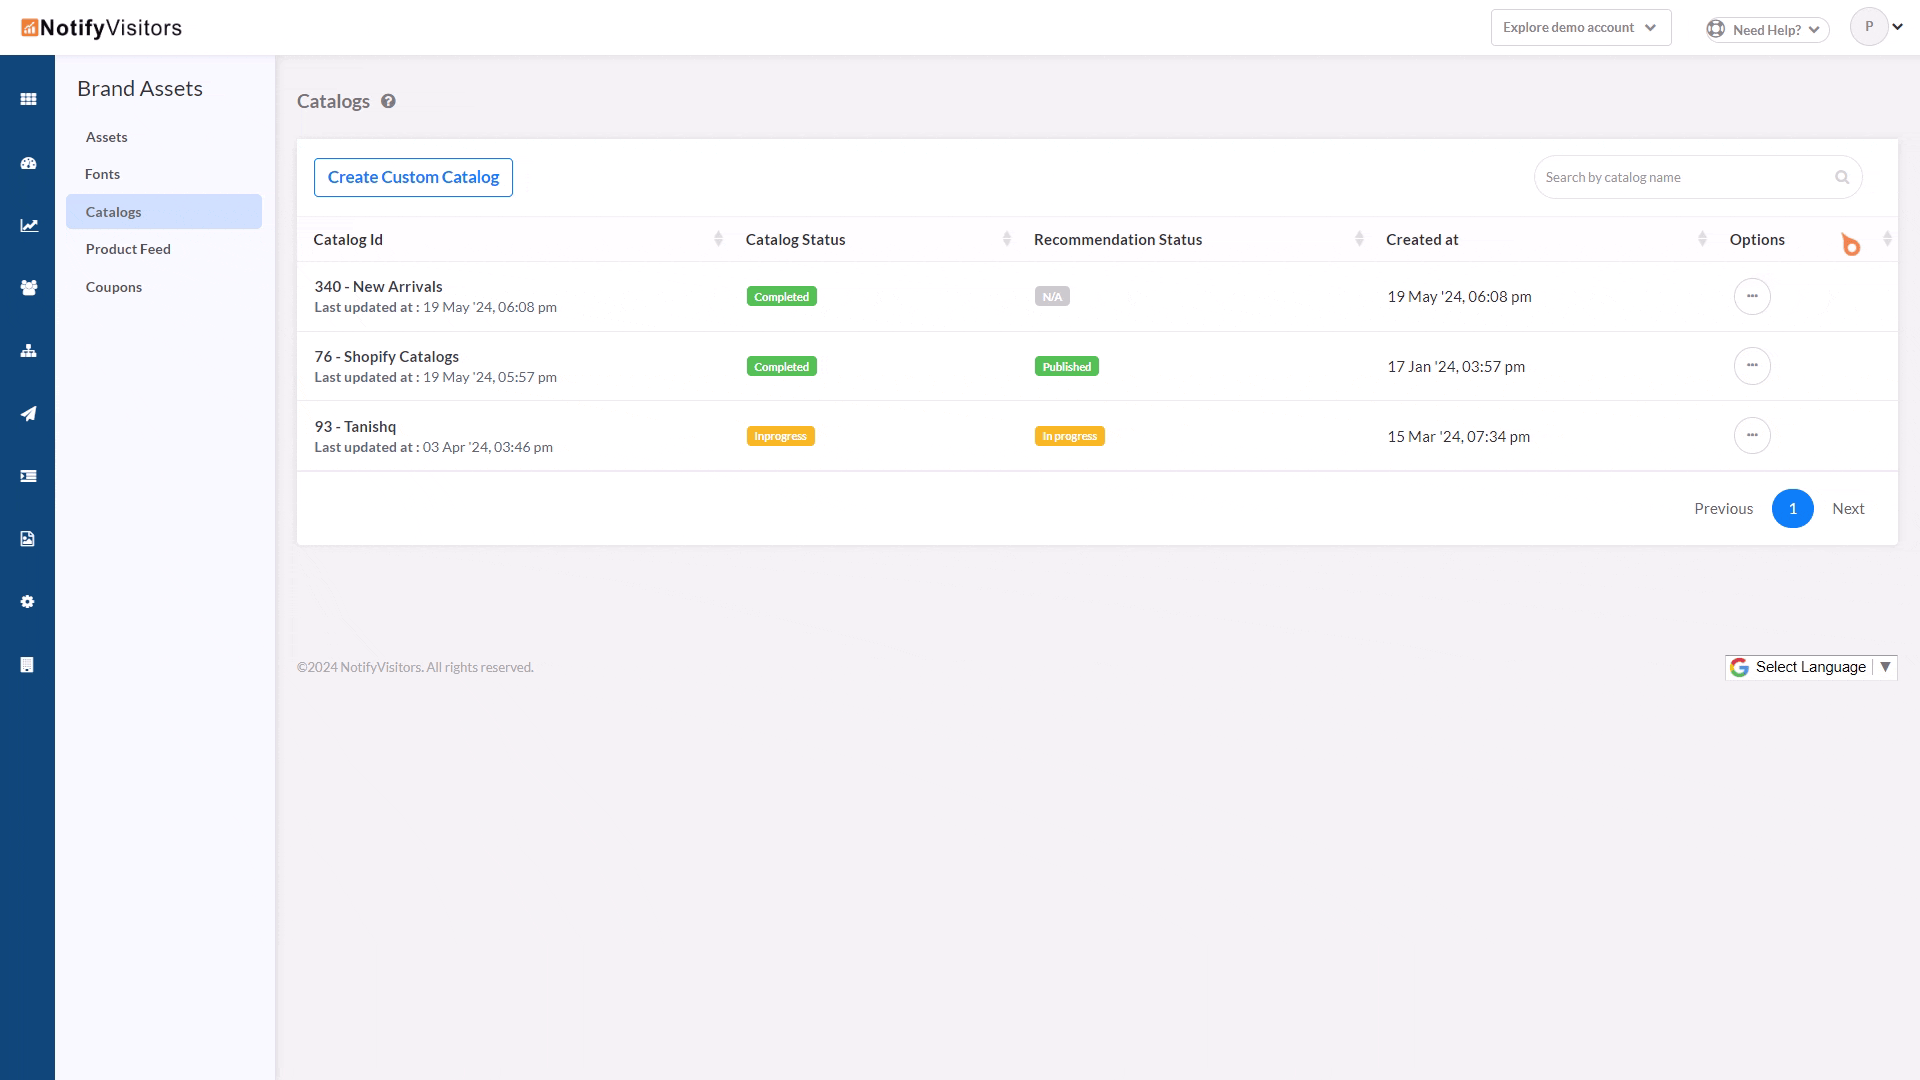Open the users group sidebar icon

(28, 288)
